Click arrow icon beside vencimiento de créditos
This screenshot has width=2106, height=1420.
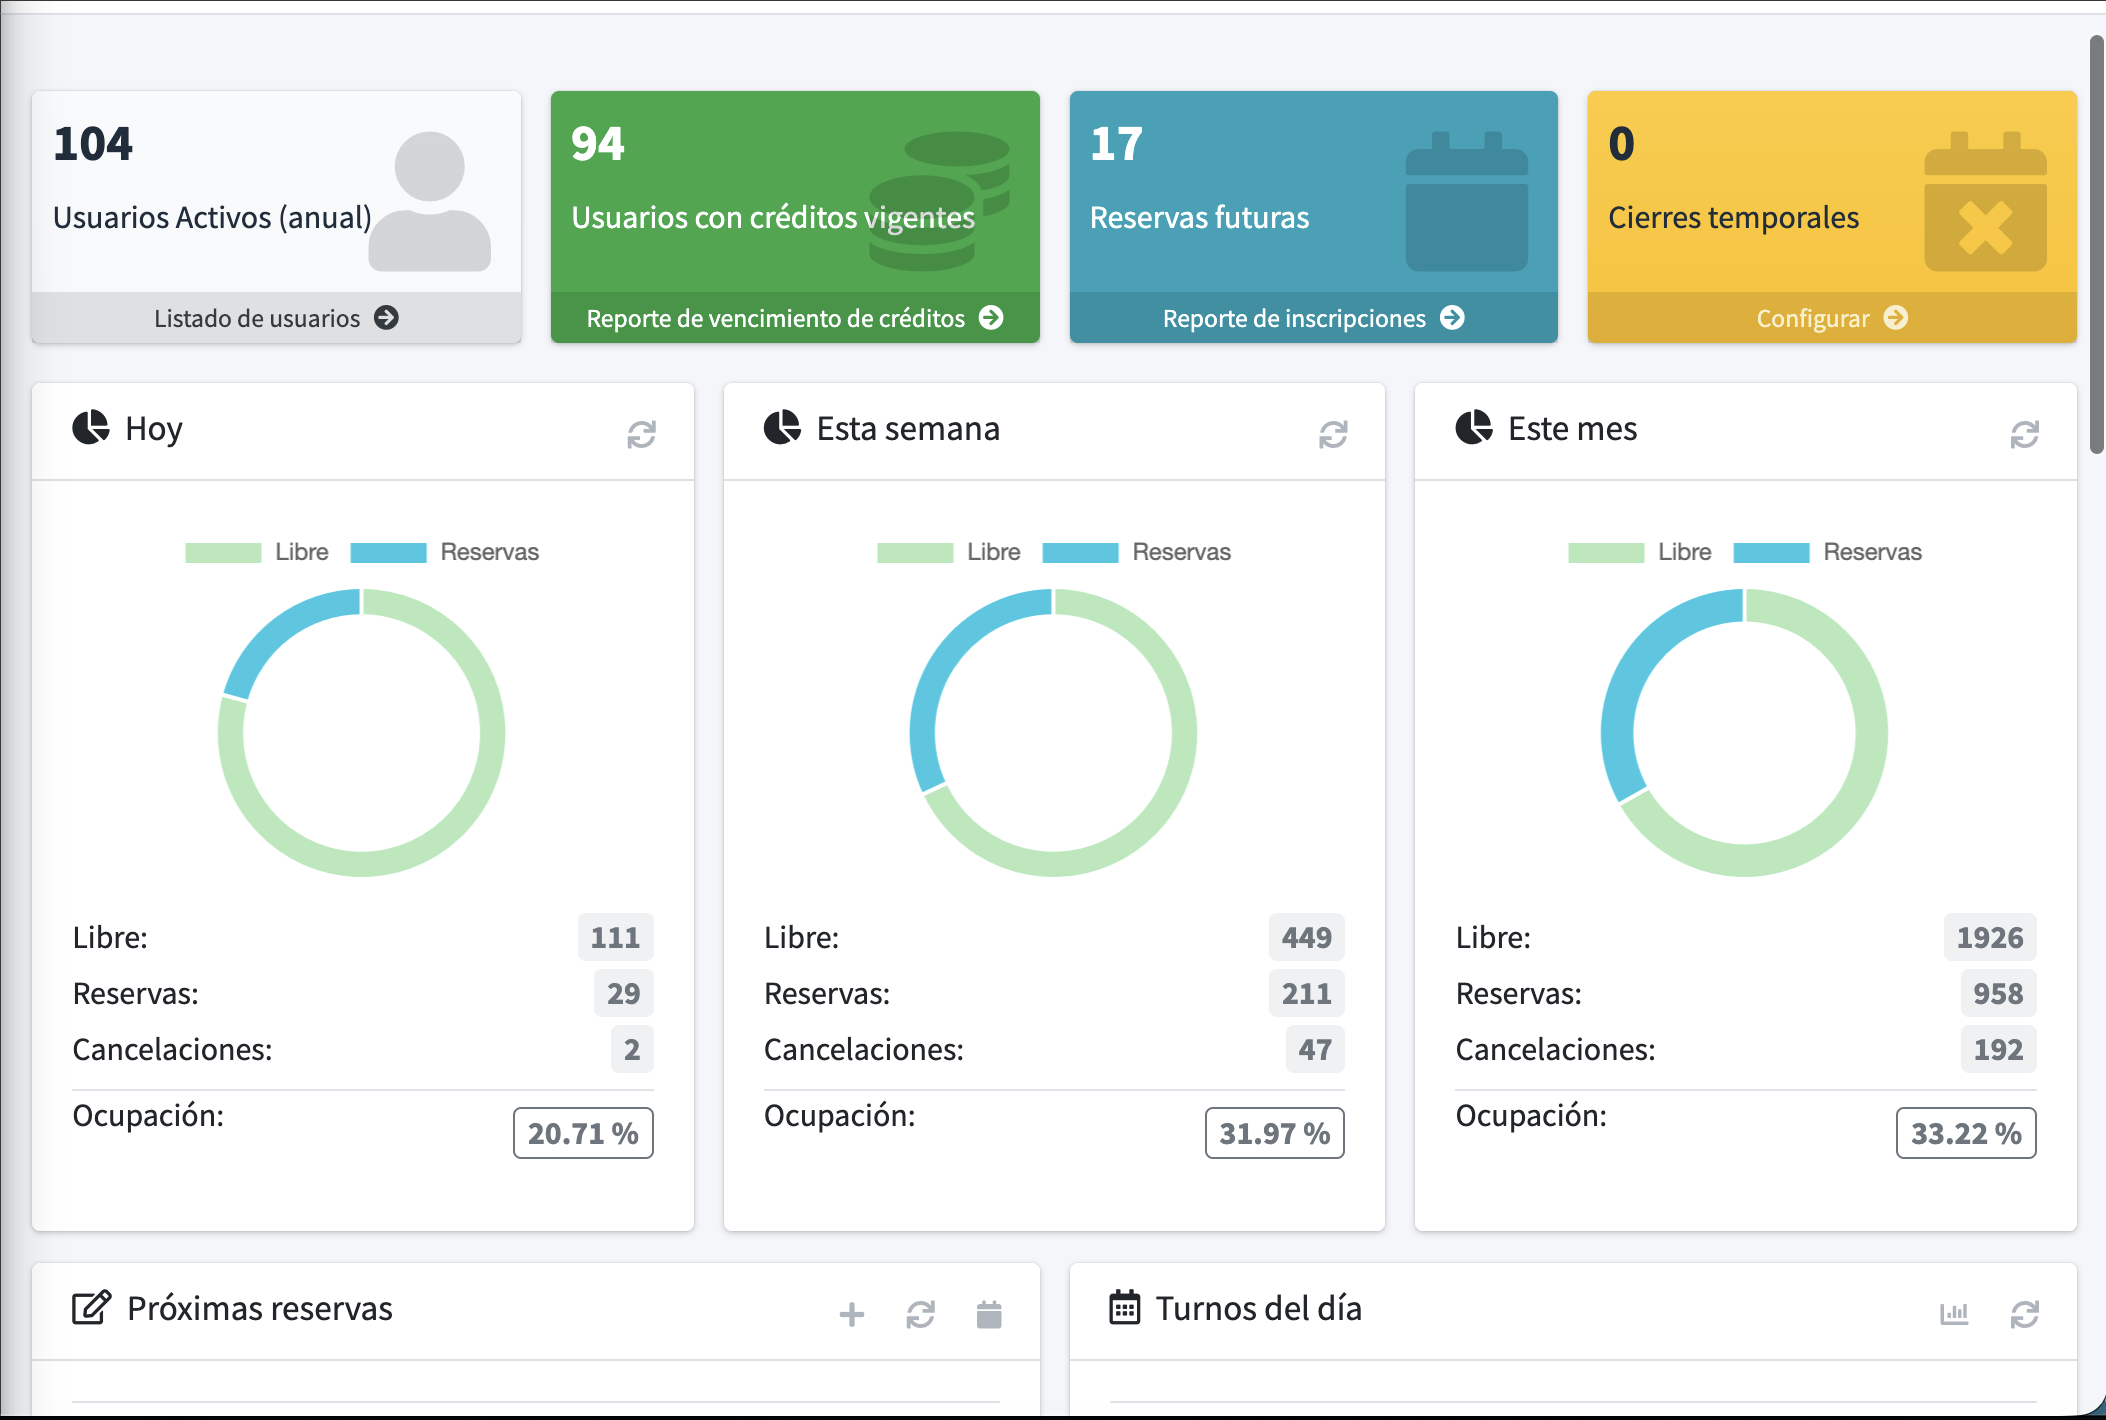991,318
